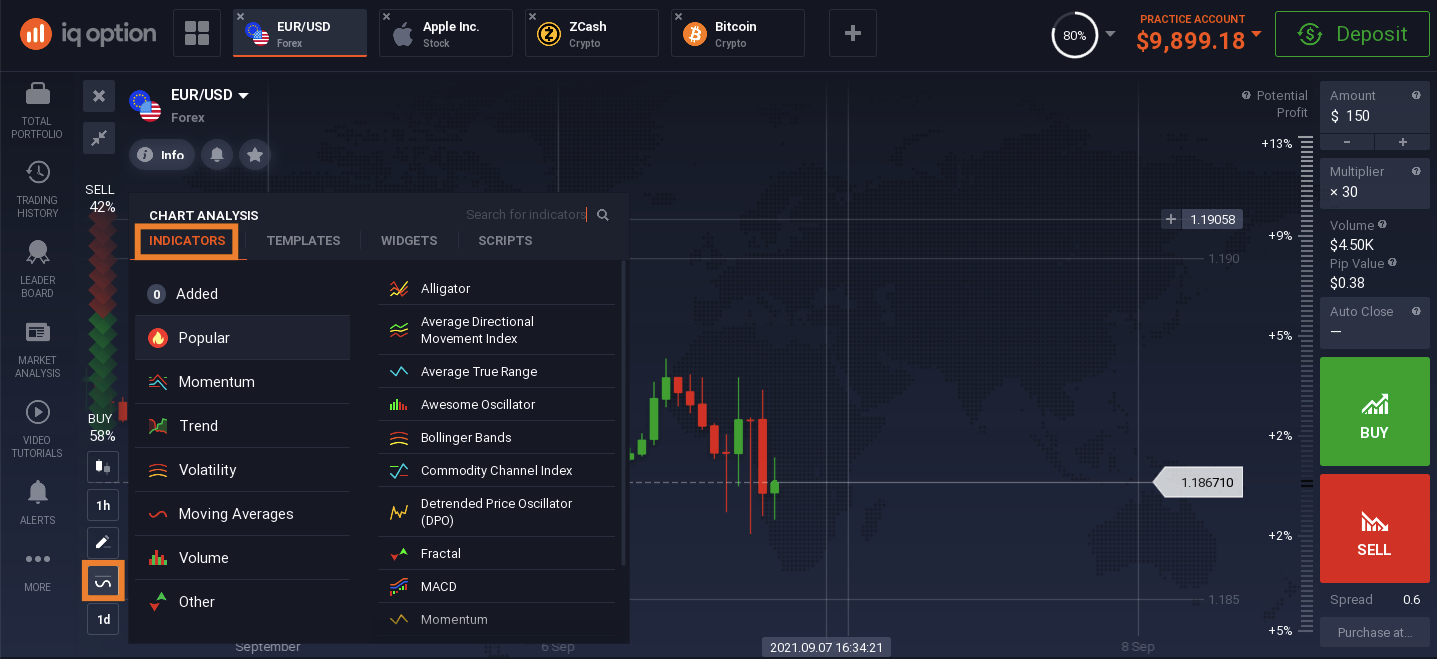Open Alerts in sidebar
The image size is (1437, 659).
[x=37, y=502]
